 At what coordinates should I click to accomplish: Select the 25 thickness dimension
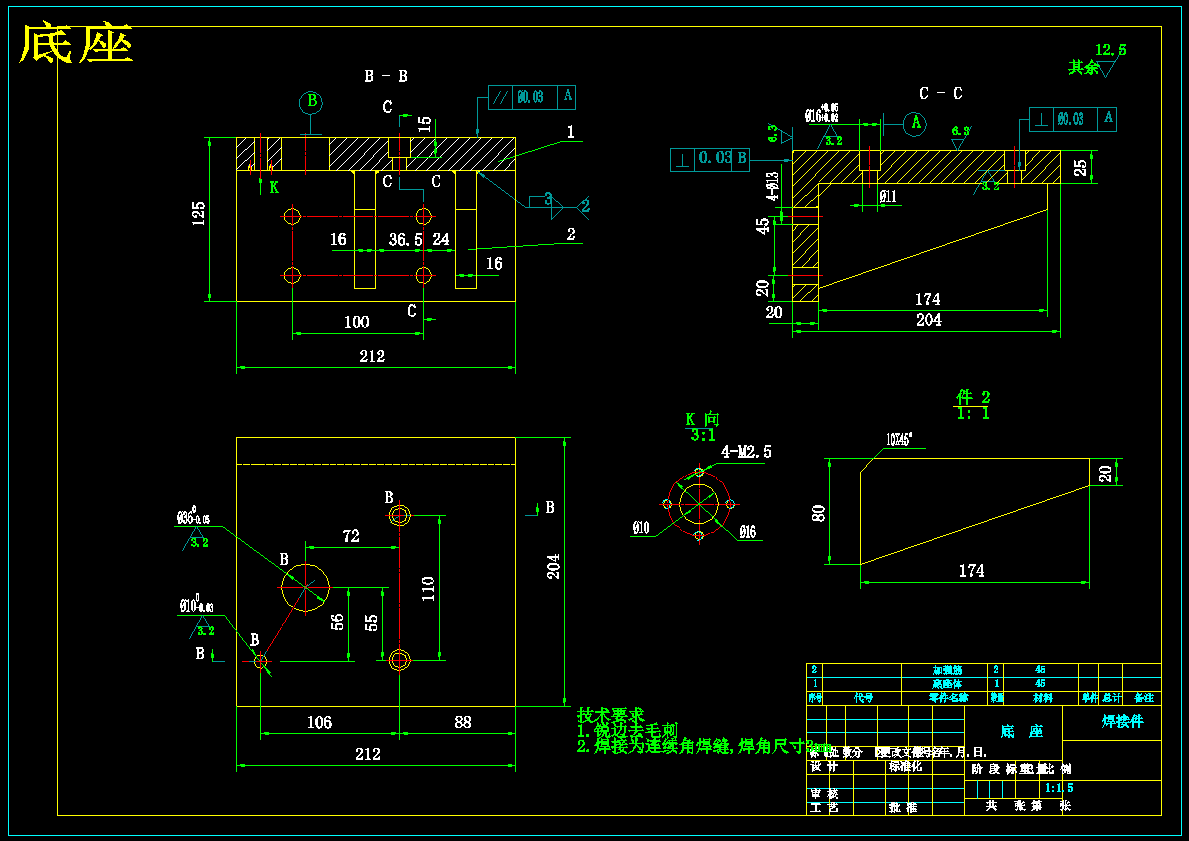pos(1081,168)
